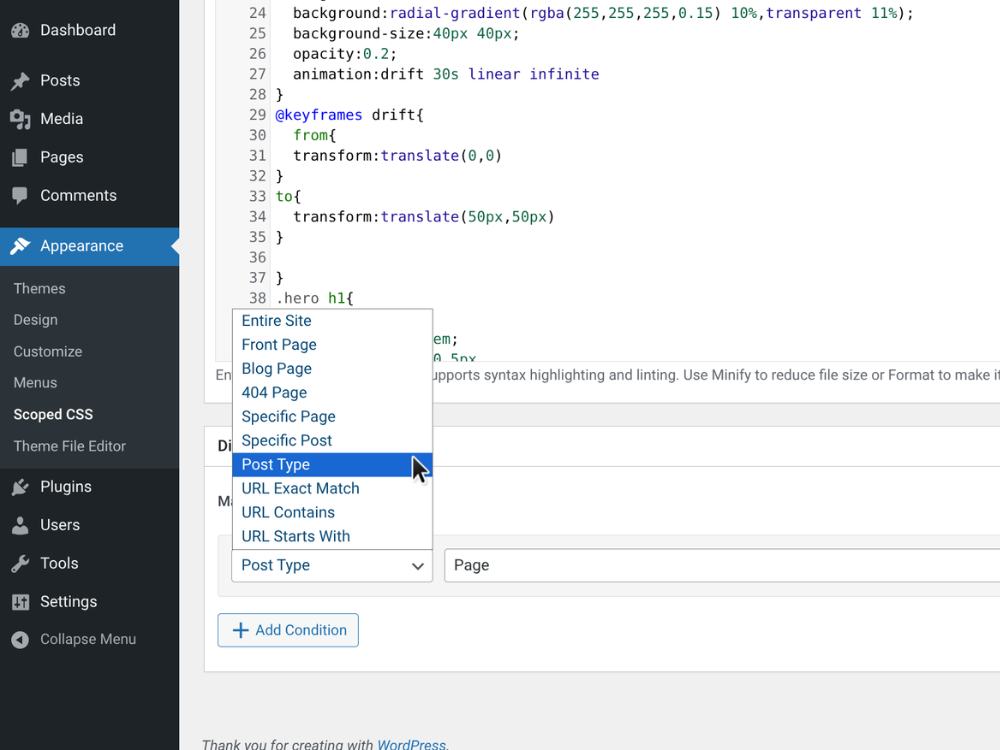Image resolution: width=1000 pixels, height=750 pixels.
Task: Open the Settings menu label
Action: tap(68, 601)
